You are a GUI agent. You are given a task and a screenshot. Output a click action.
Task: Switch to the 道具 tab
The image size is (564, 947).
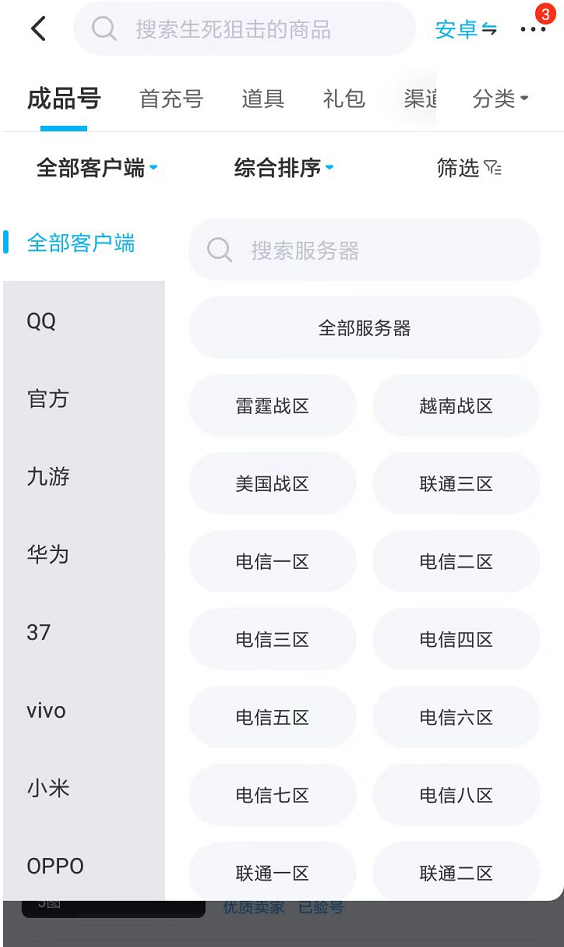[x=263, y=98]
